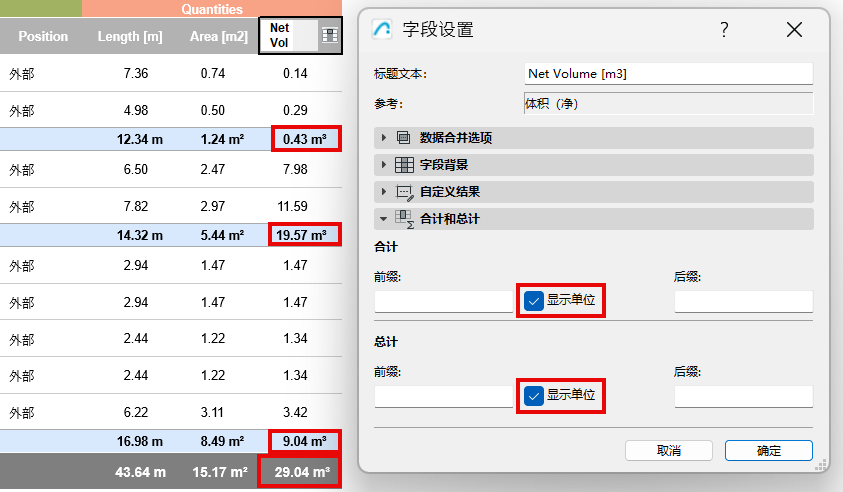Click the 标题文本 field containing Net Volume [m3]
This screenshot has width=843, height=492.
click(x=668, y=73)
